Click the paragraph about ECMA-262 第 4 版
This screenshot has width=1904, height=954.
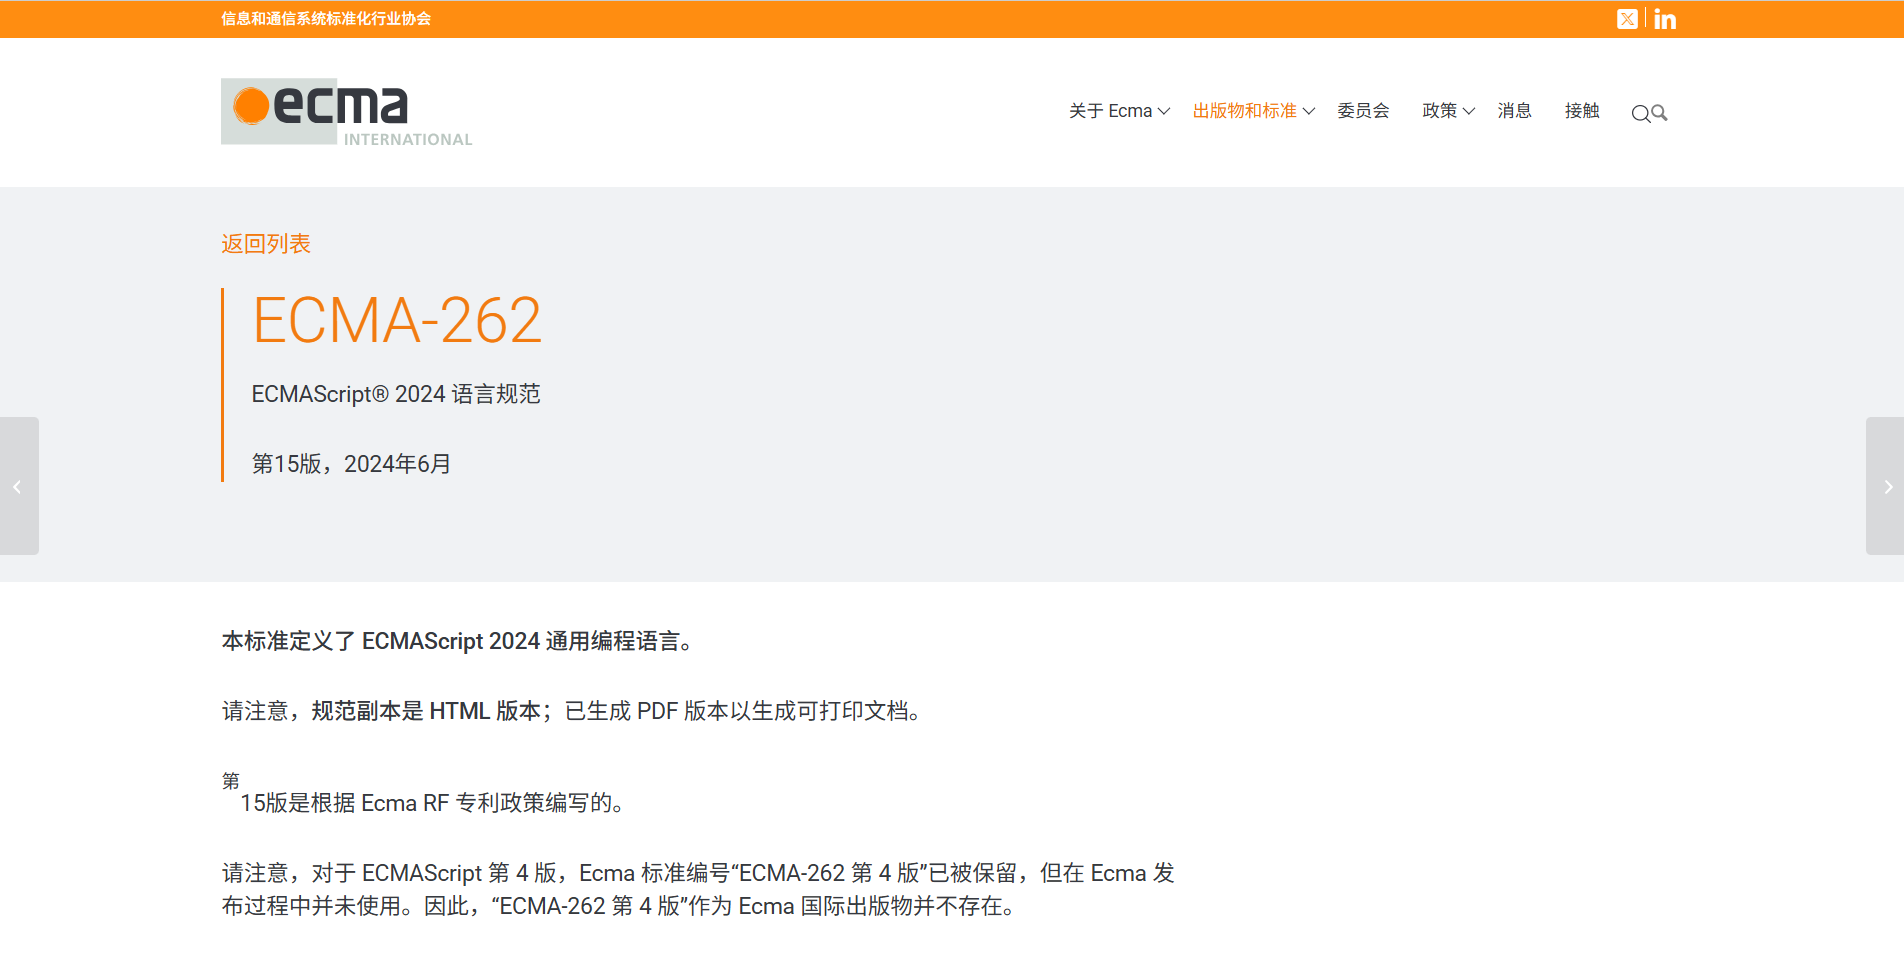coord(698,889)
